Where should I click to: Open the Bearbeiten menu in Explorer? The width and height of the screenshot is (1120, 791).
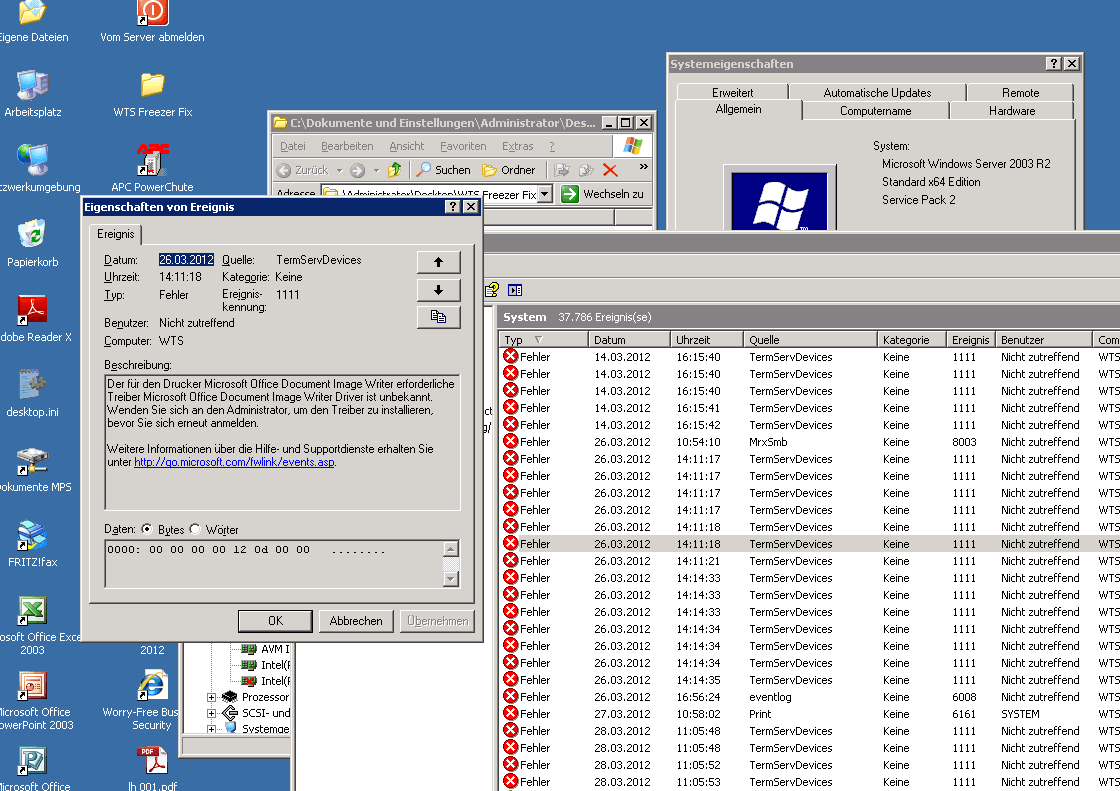(x=347, y=146)
